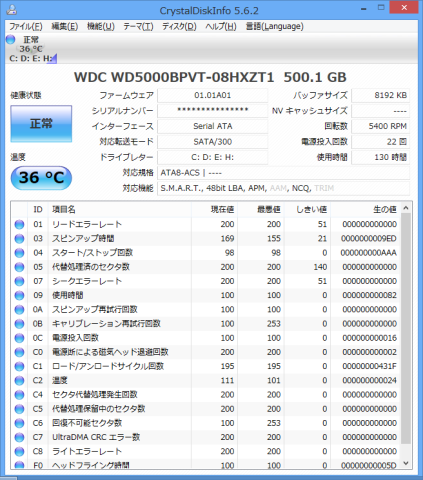Click the 5400 RPM rotation field
This screenshot has height=480, width=423.
[x=381, y=126]
